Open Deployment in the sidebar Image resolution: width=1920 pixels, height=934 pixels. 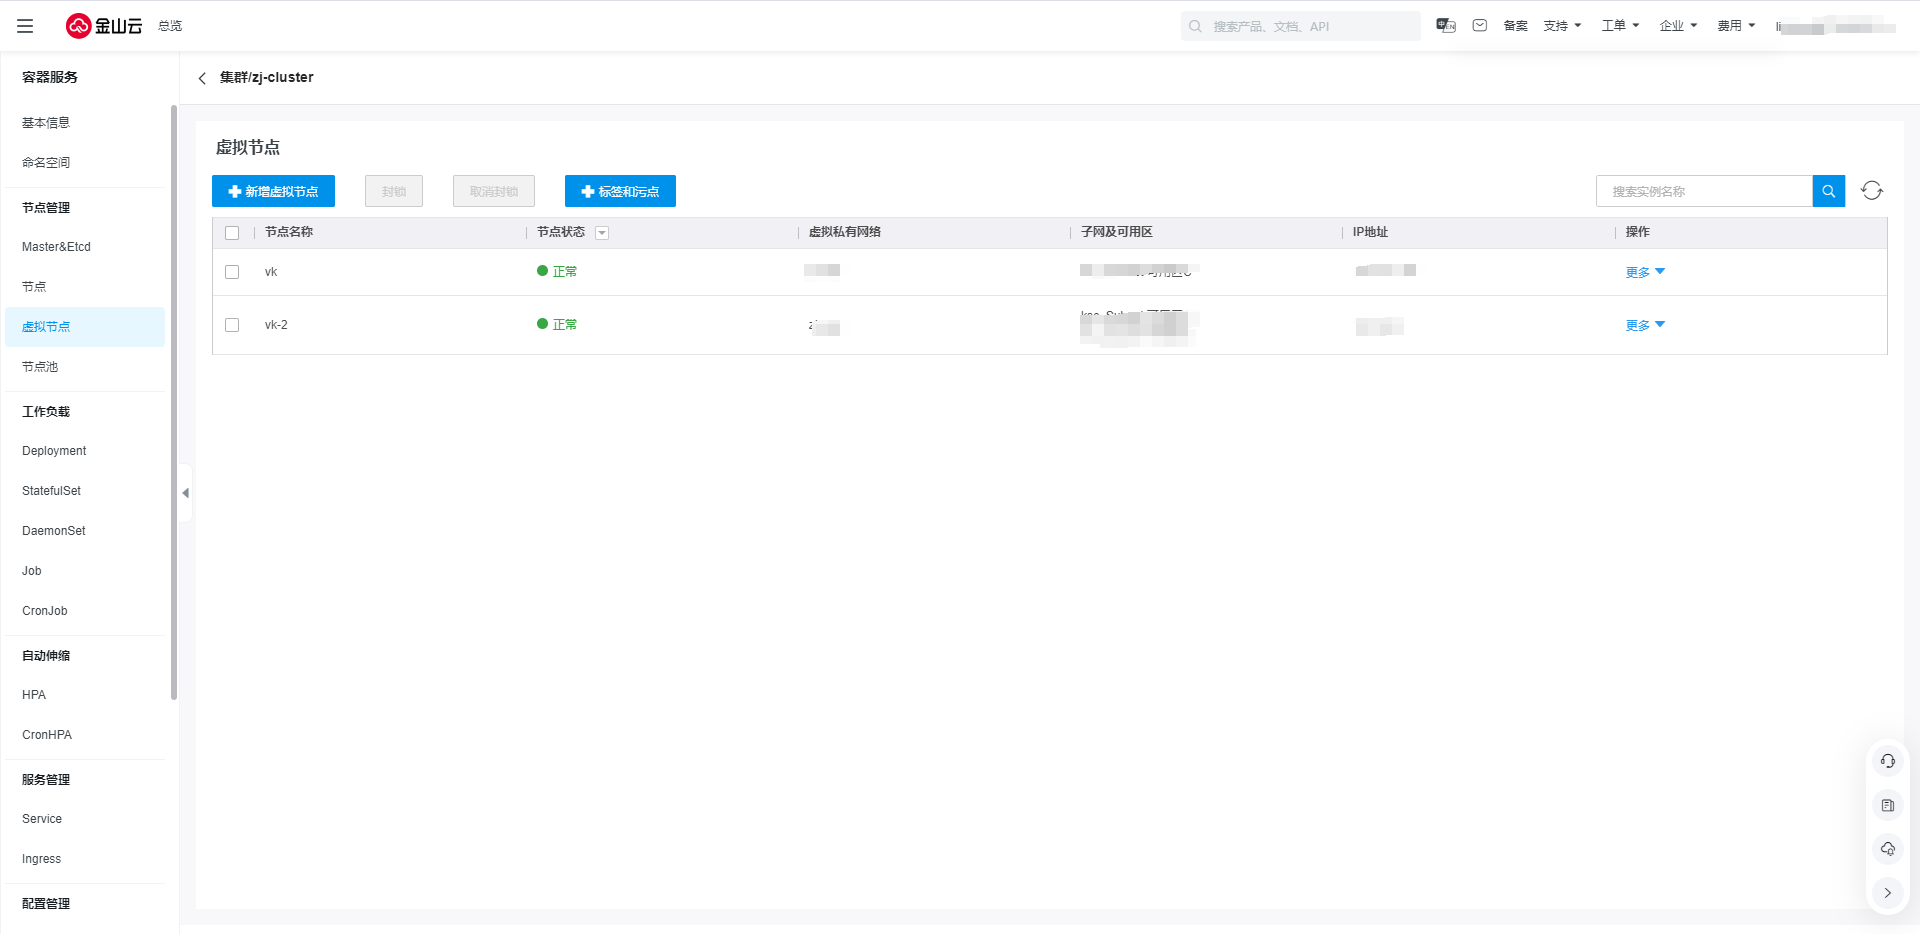click(54, 451)
